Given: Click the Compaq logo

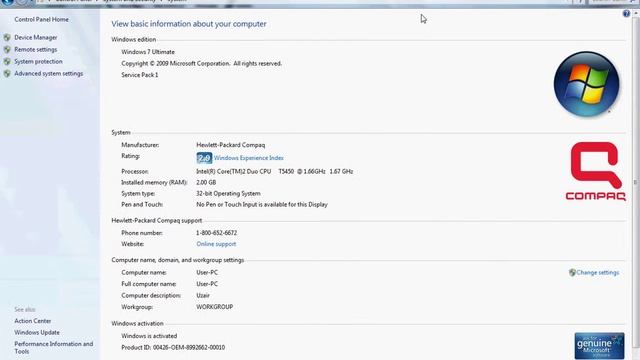Looking at the screenshot, I should 596,171.
